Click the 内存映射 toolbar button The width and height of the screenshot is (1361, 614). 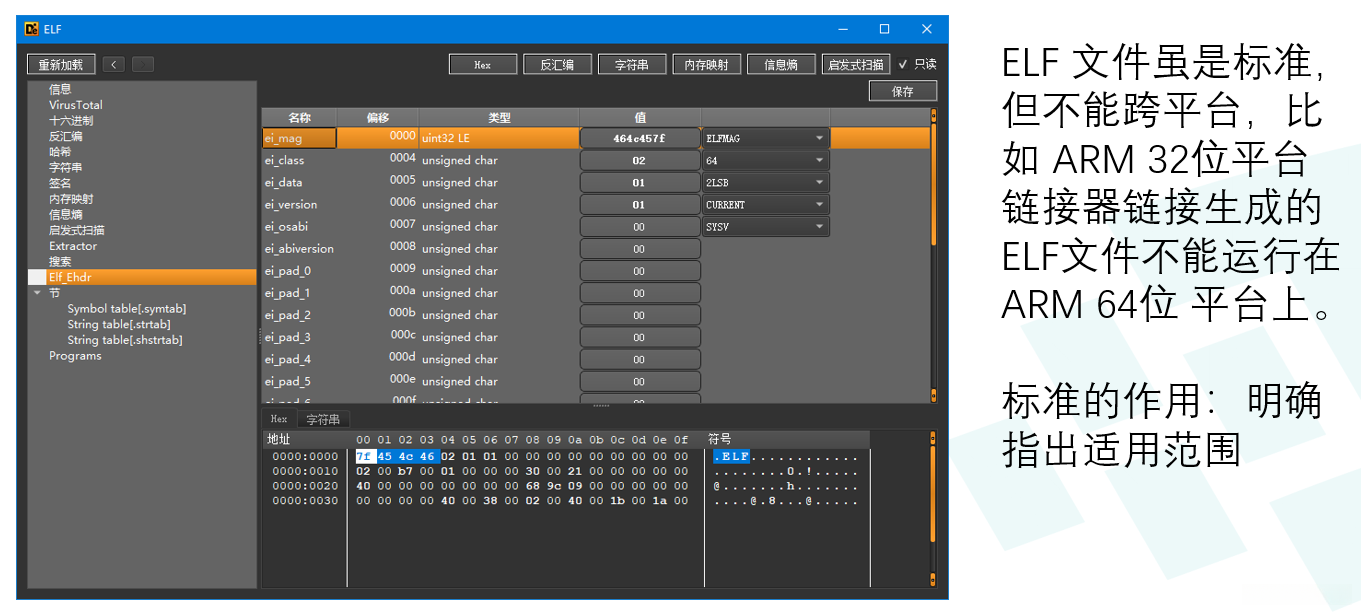pos(706,65)
